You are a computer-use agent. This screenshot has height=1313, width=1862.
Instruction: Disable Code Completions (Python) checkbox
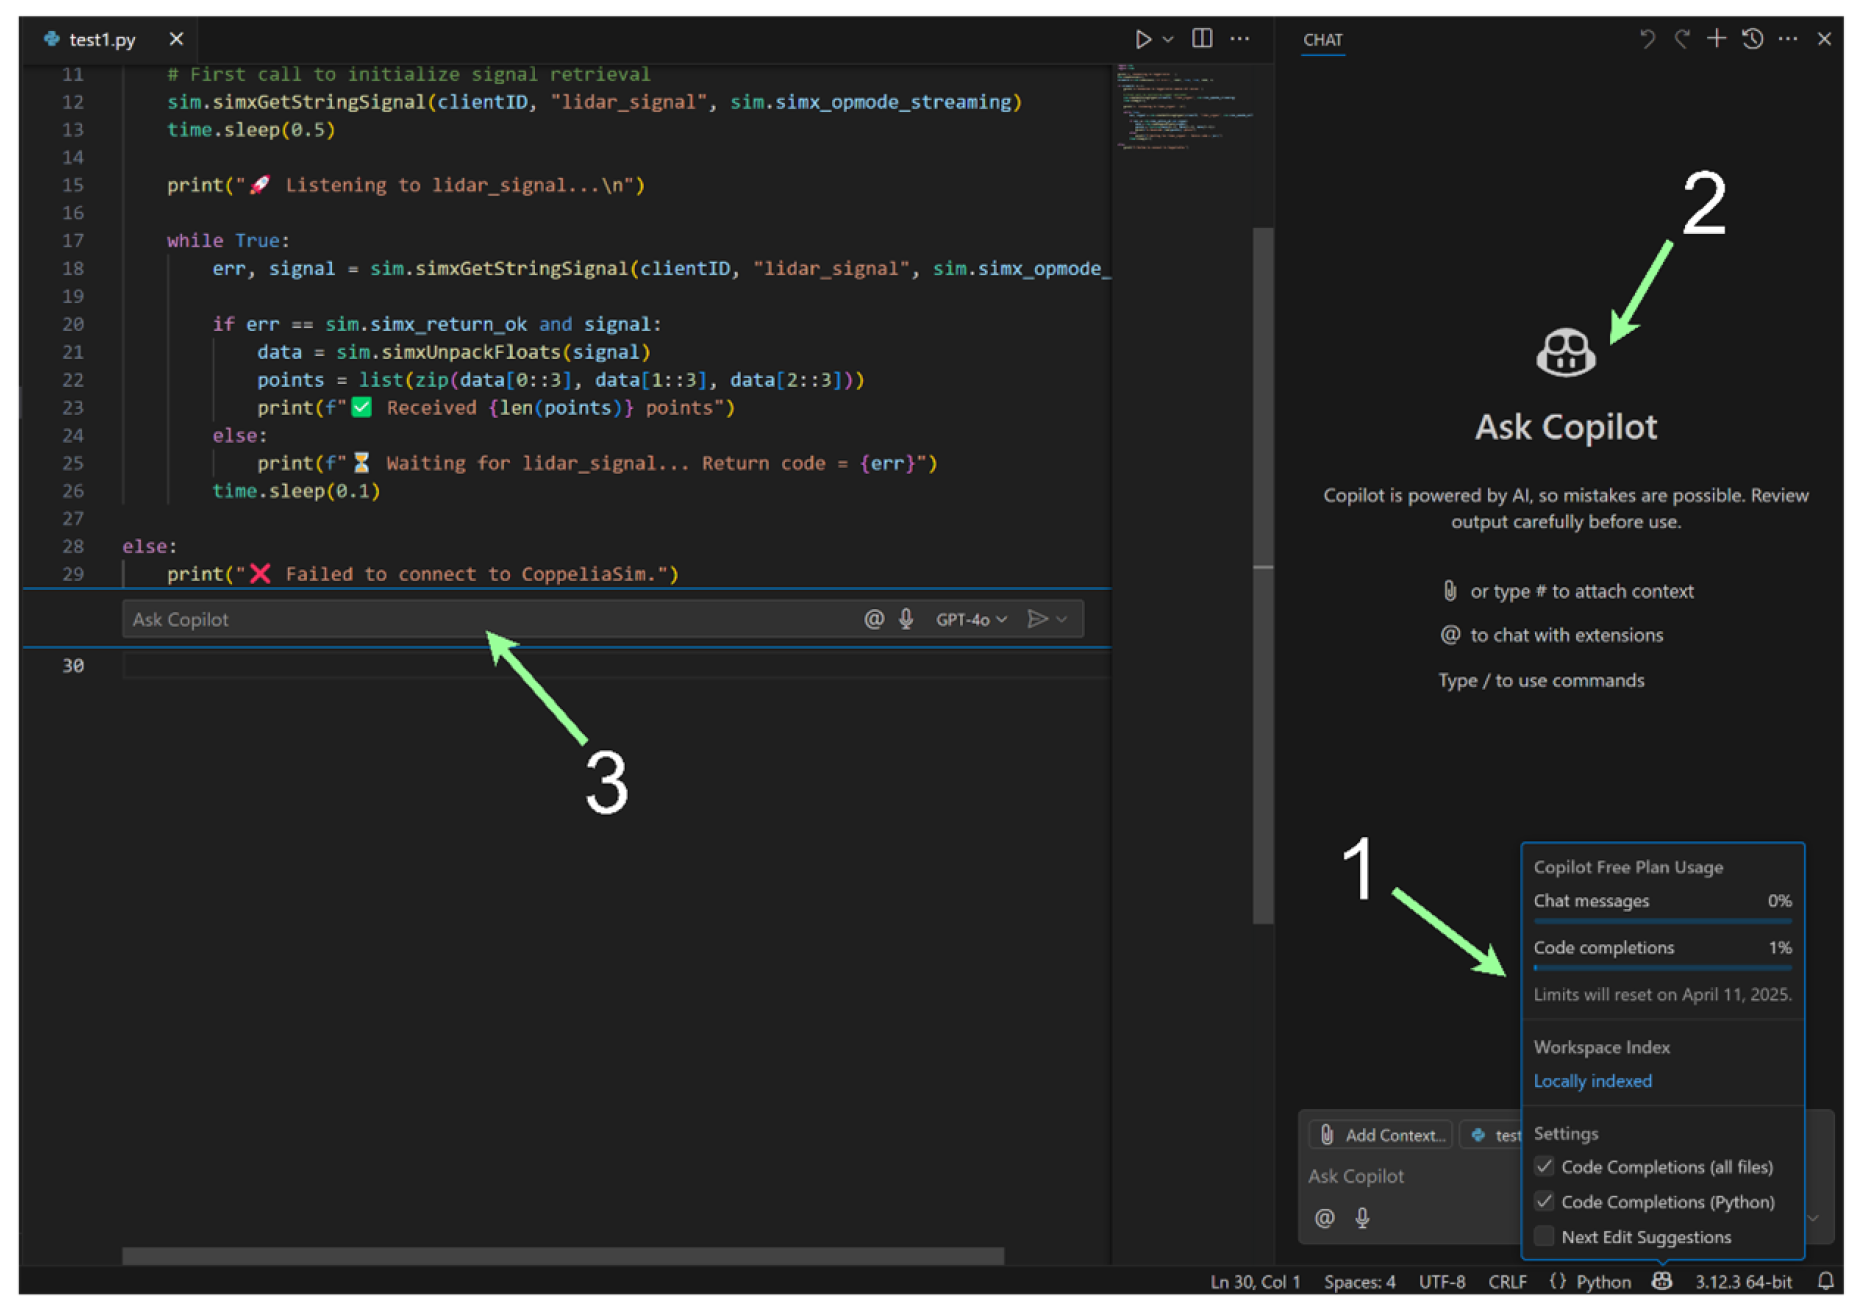[1544, 1202]
